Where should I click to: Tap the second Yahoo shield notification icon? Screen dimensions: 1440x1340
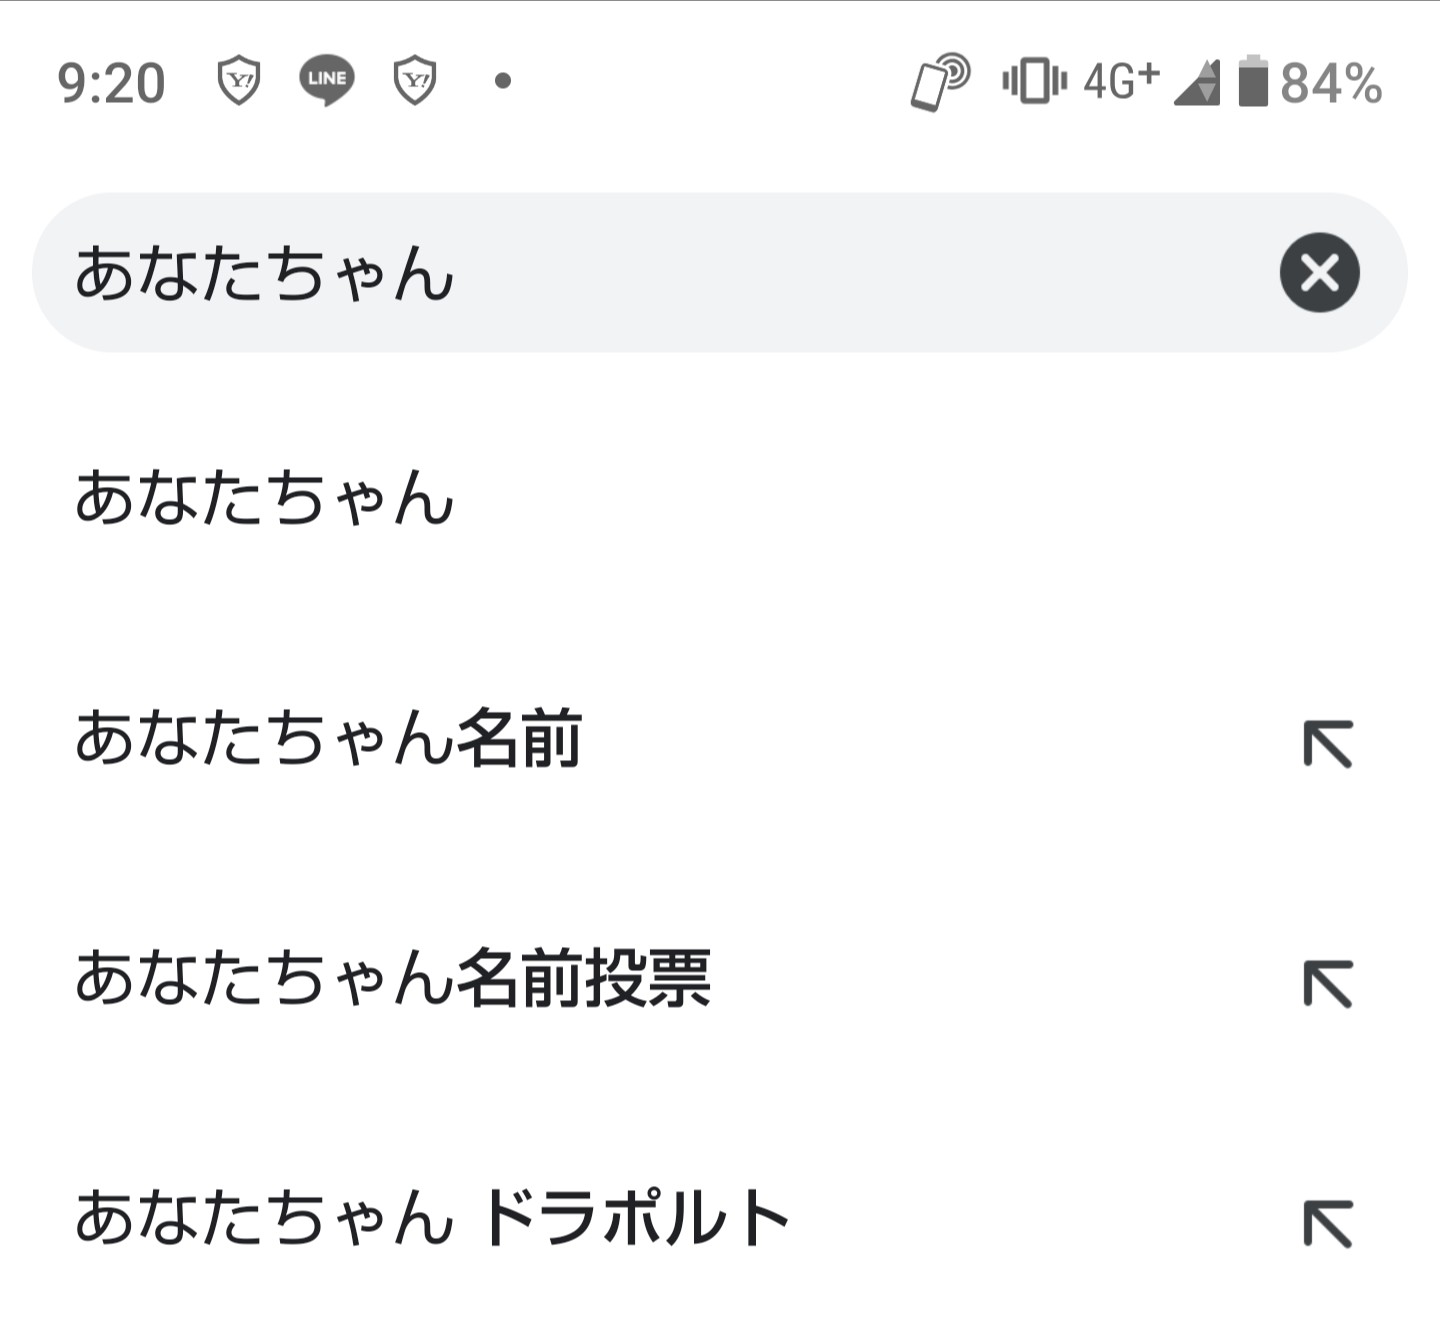click(414, 80)
